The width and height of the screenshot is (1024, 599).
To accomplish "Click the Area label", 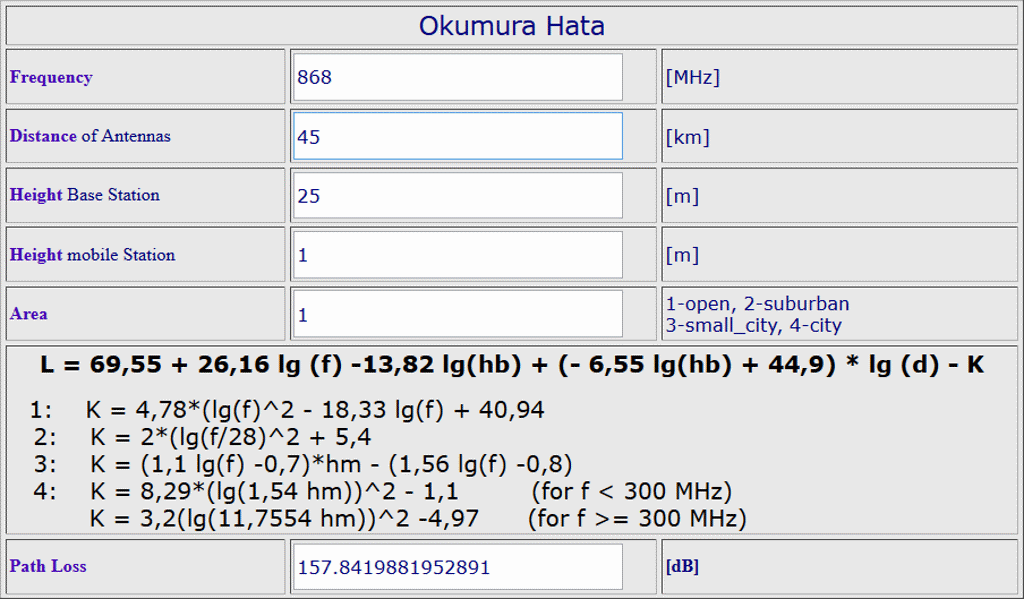I will tap(28, 314).
